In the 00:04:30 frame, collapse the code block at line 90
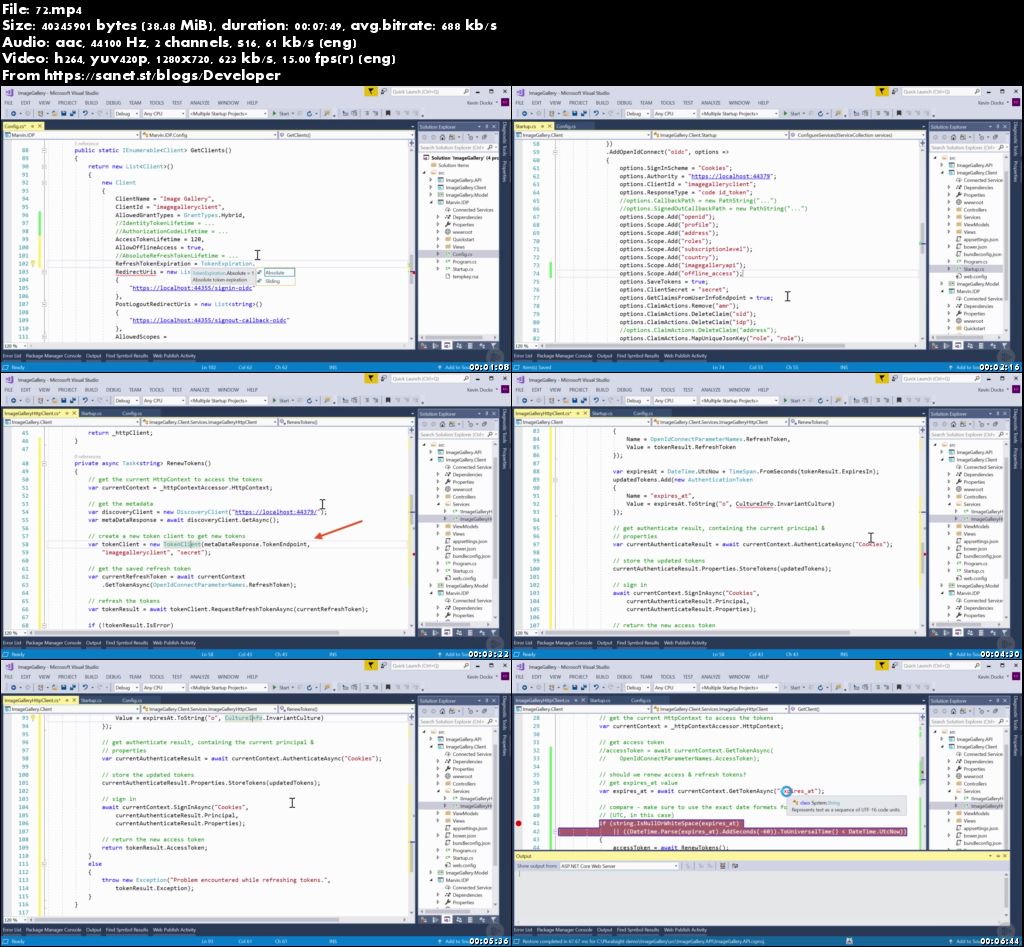 coord(555,479)
